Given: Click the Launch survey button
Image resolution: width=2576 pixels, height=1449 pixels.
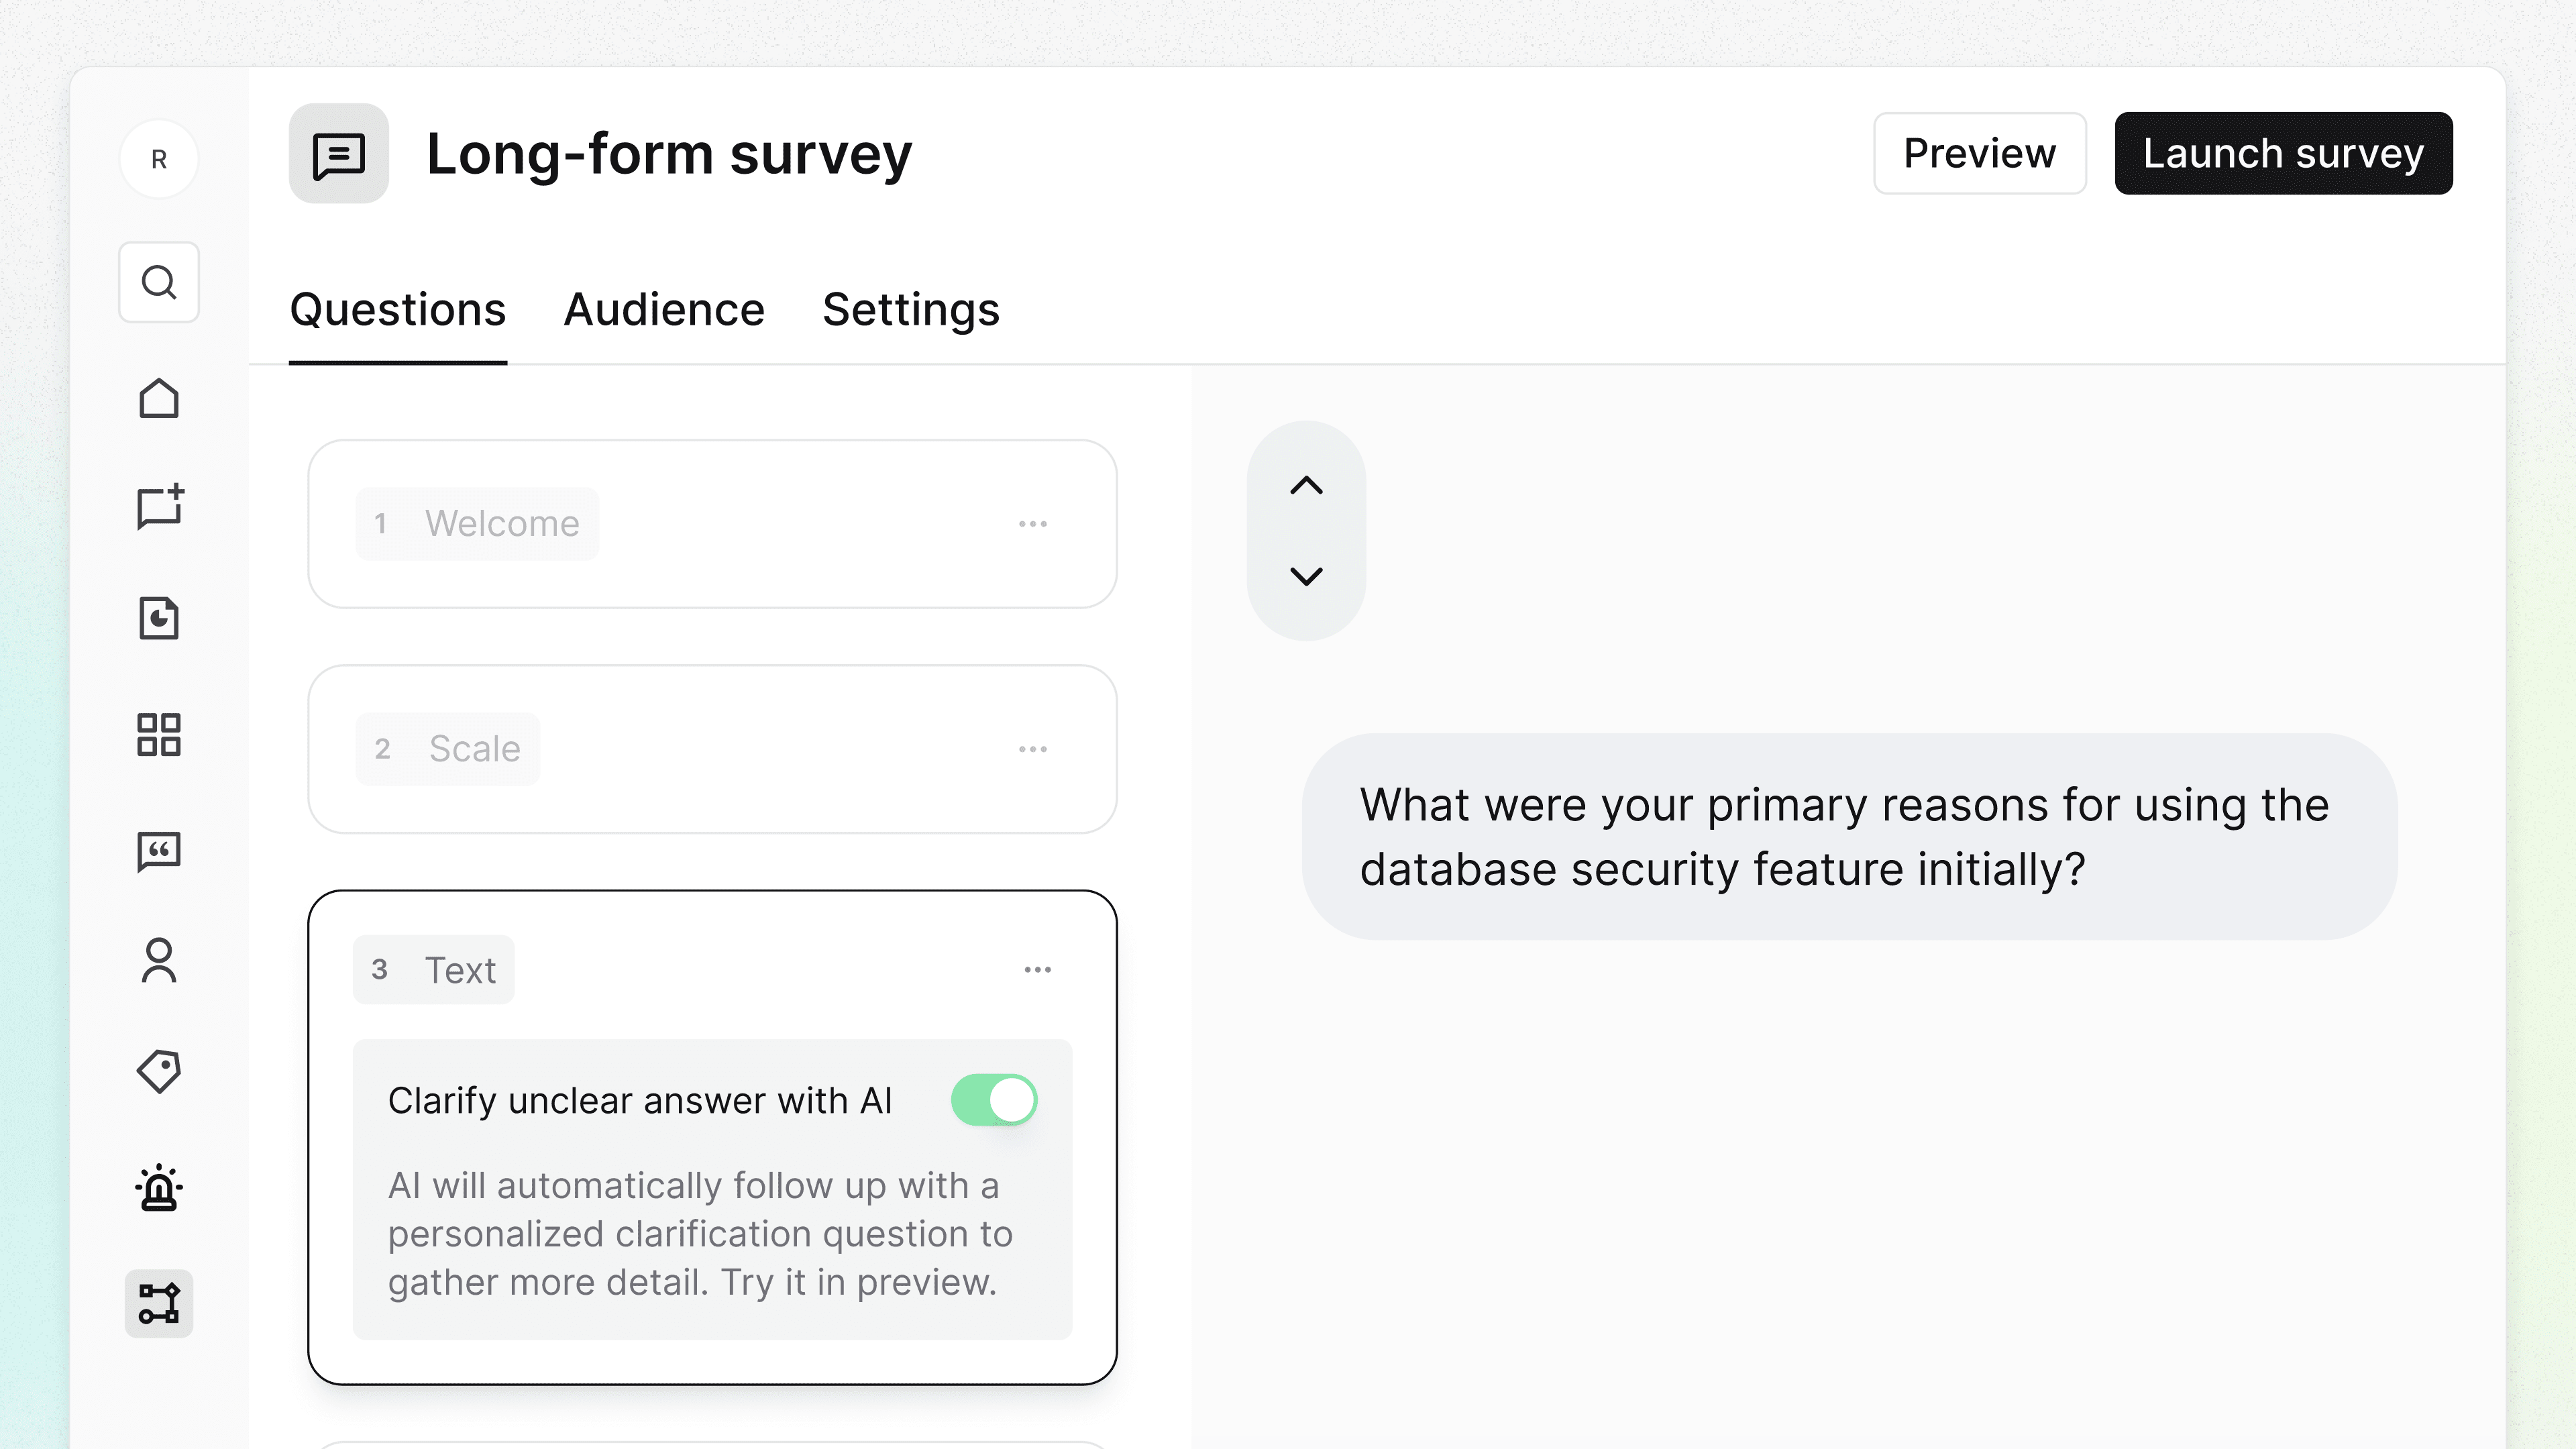Looking at the screenshot, I should click(2282, 153).
